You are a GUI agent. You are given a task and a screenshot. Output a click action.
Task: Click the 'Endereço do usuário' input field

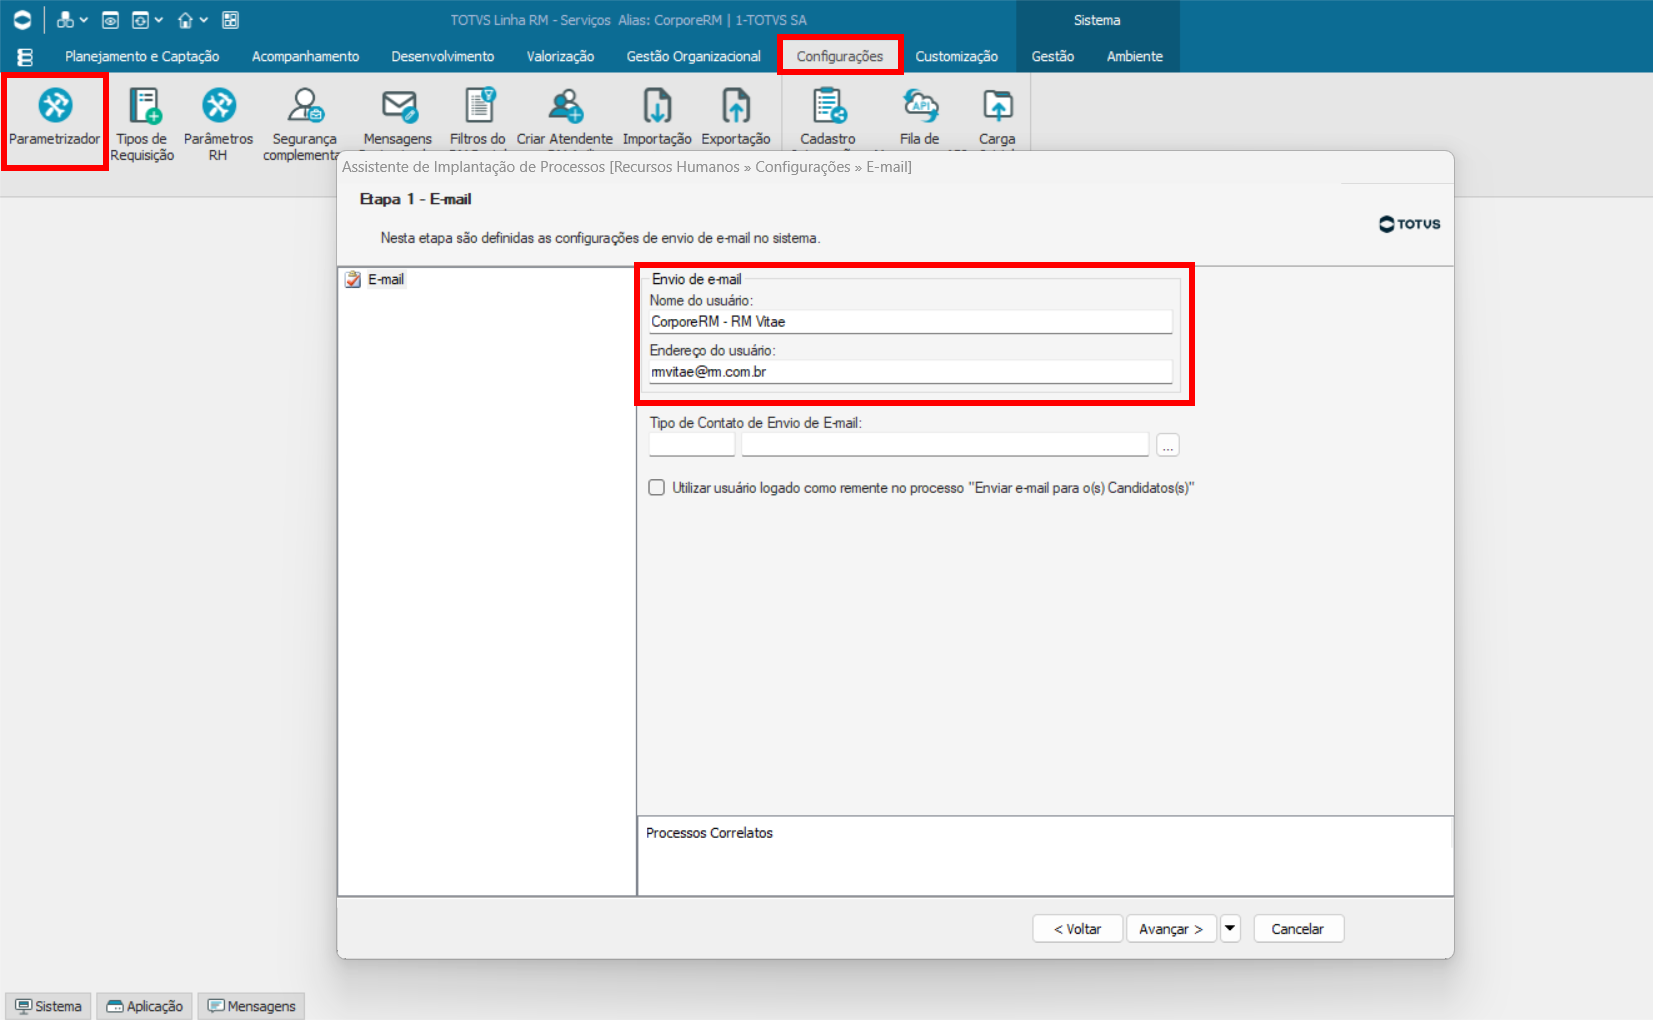[910, 372]
